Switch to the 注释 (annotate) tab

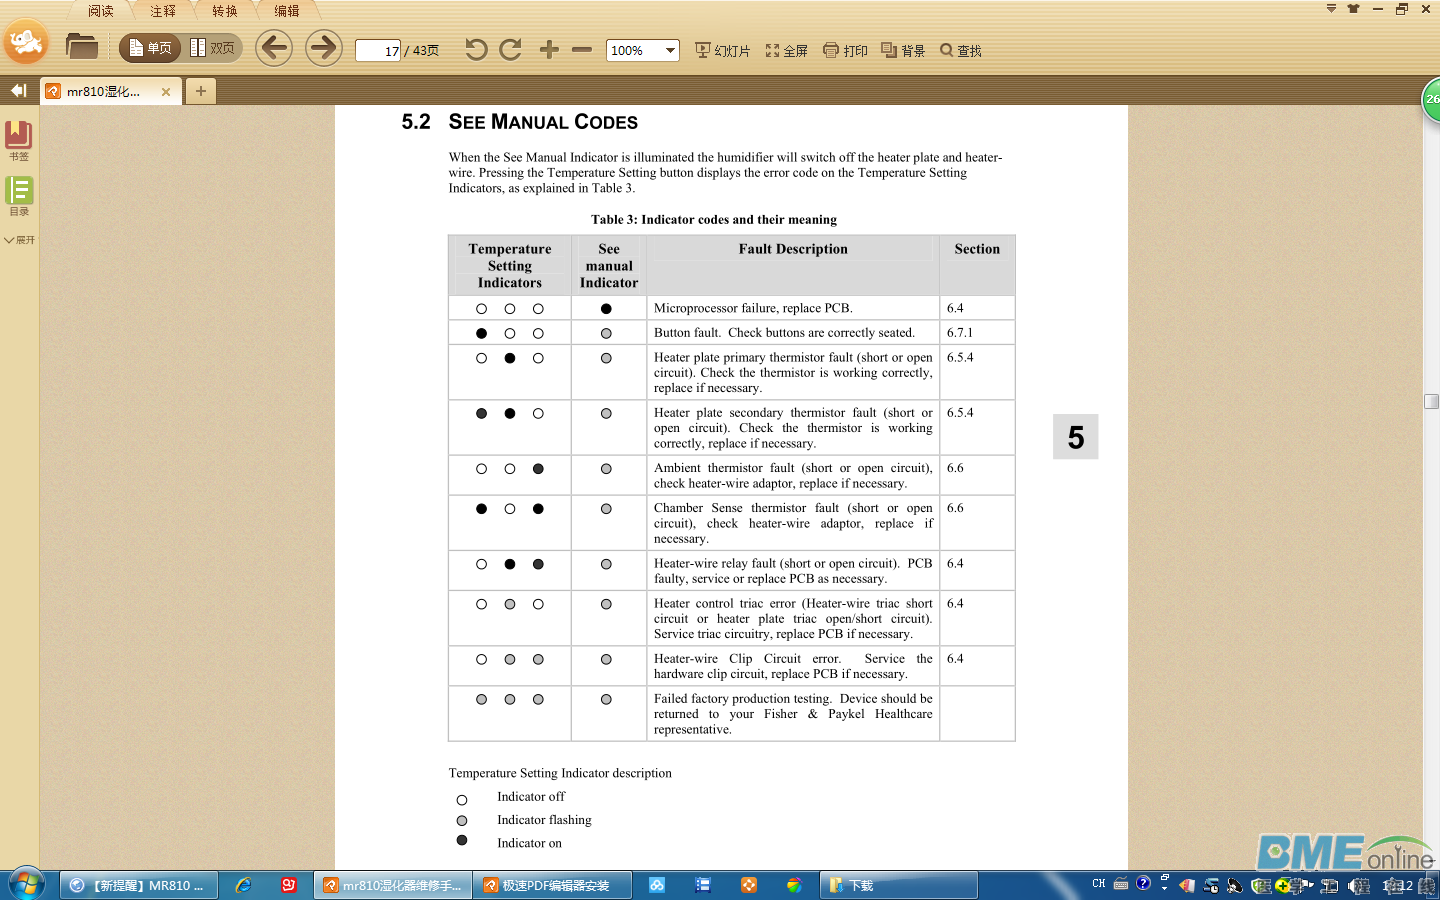(163, 11)
